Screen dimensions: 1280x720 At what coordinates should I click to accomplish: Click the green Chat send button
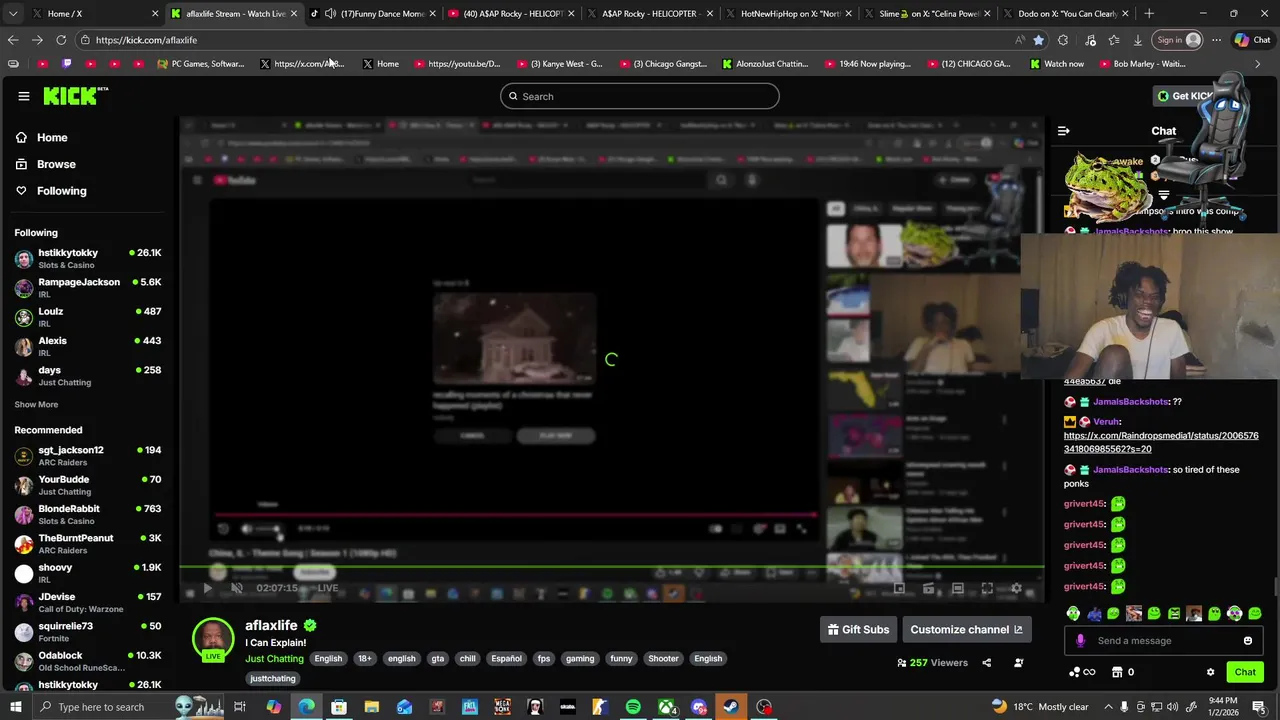pyautogui.click(x=1245, y=672)
